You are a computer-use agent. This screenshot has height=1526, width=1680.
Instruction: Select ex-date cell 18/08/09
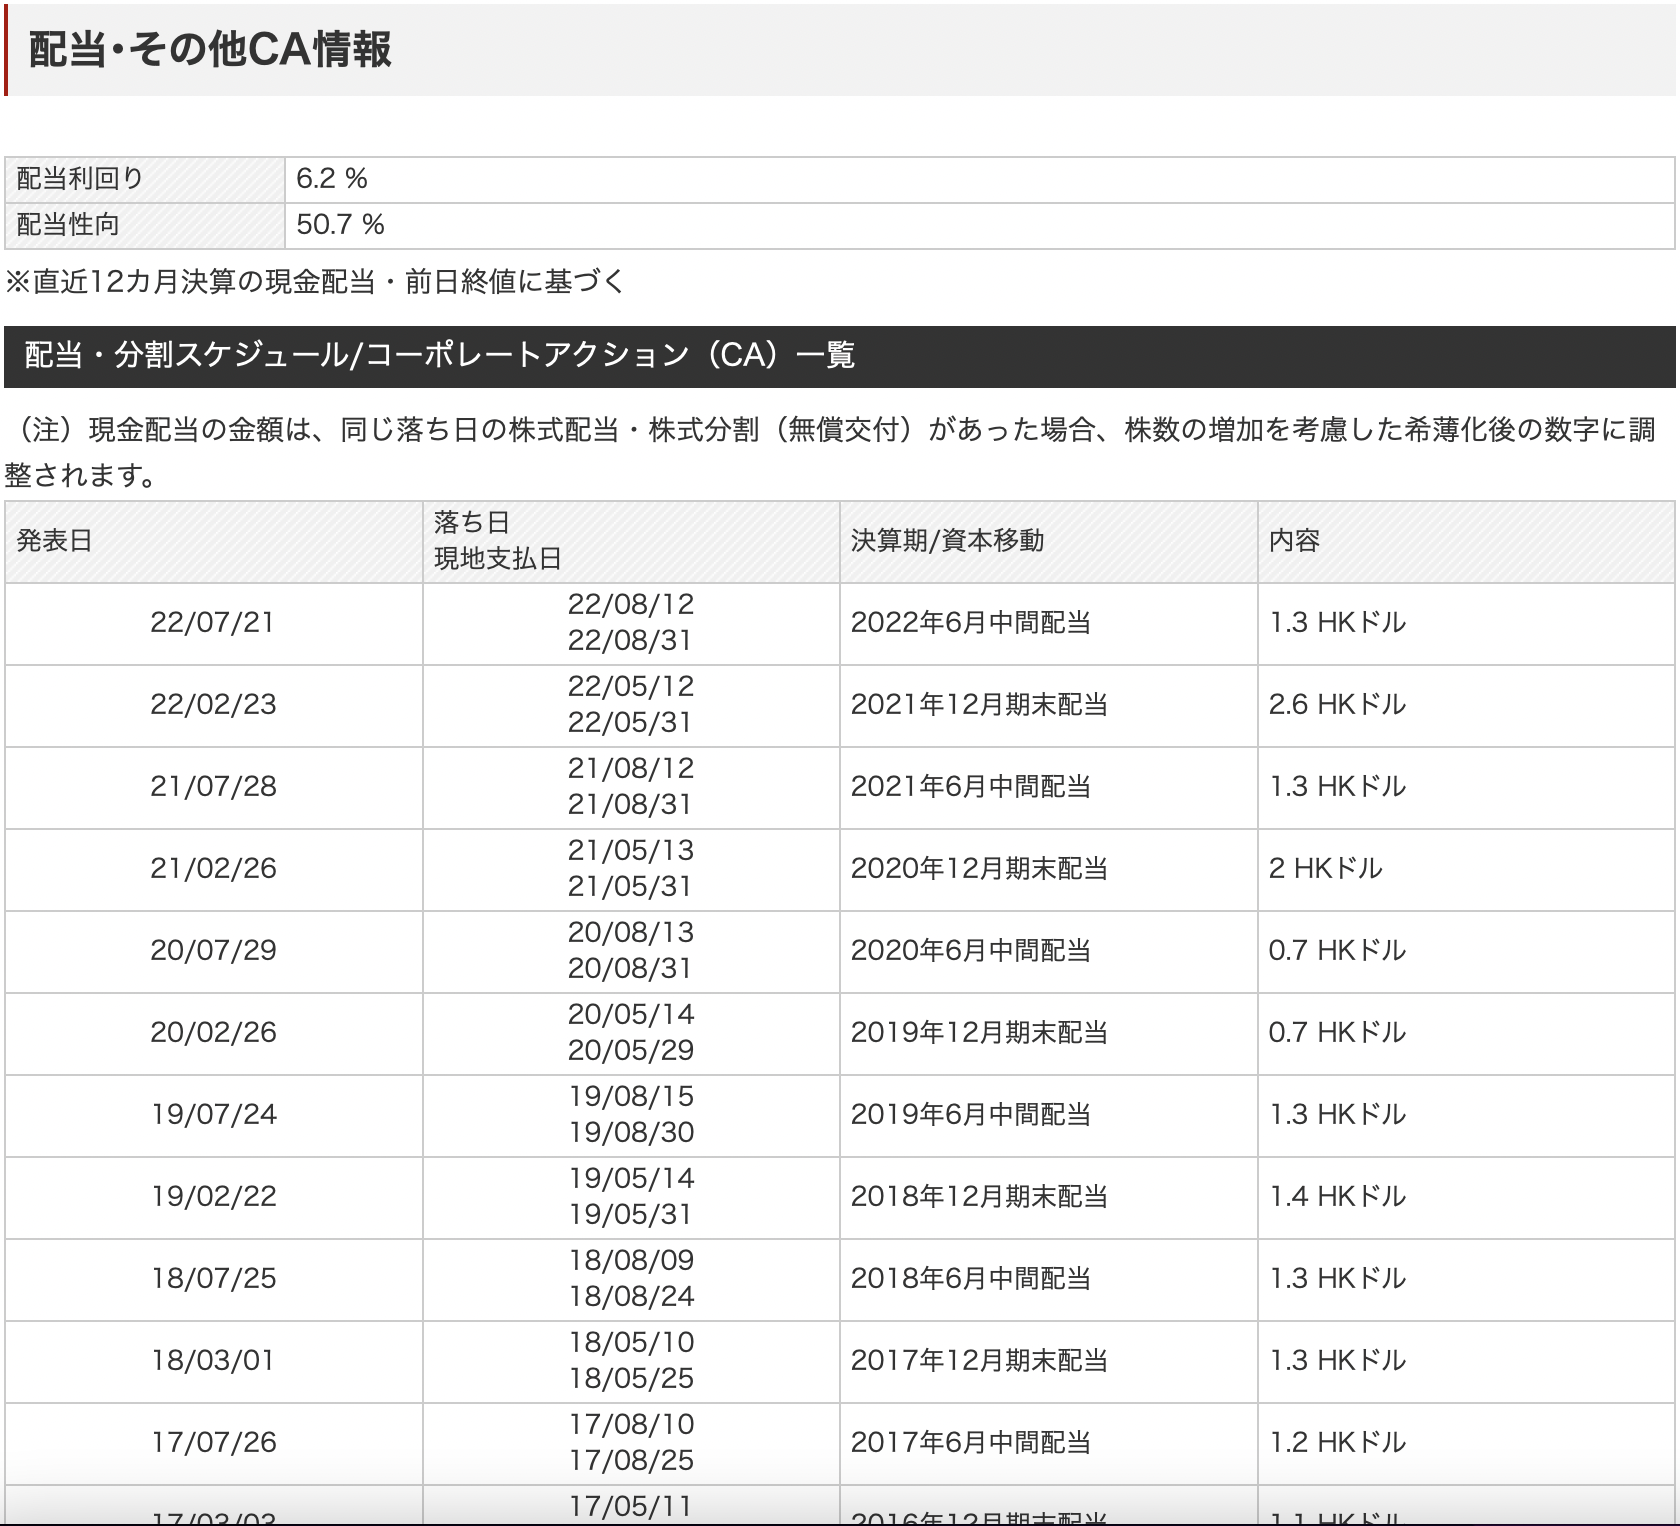point(631,1280)
